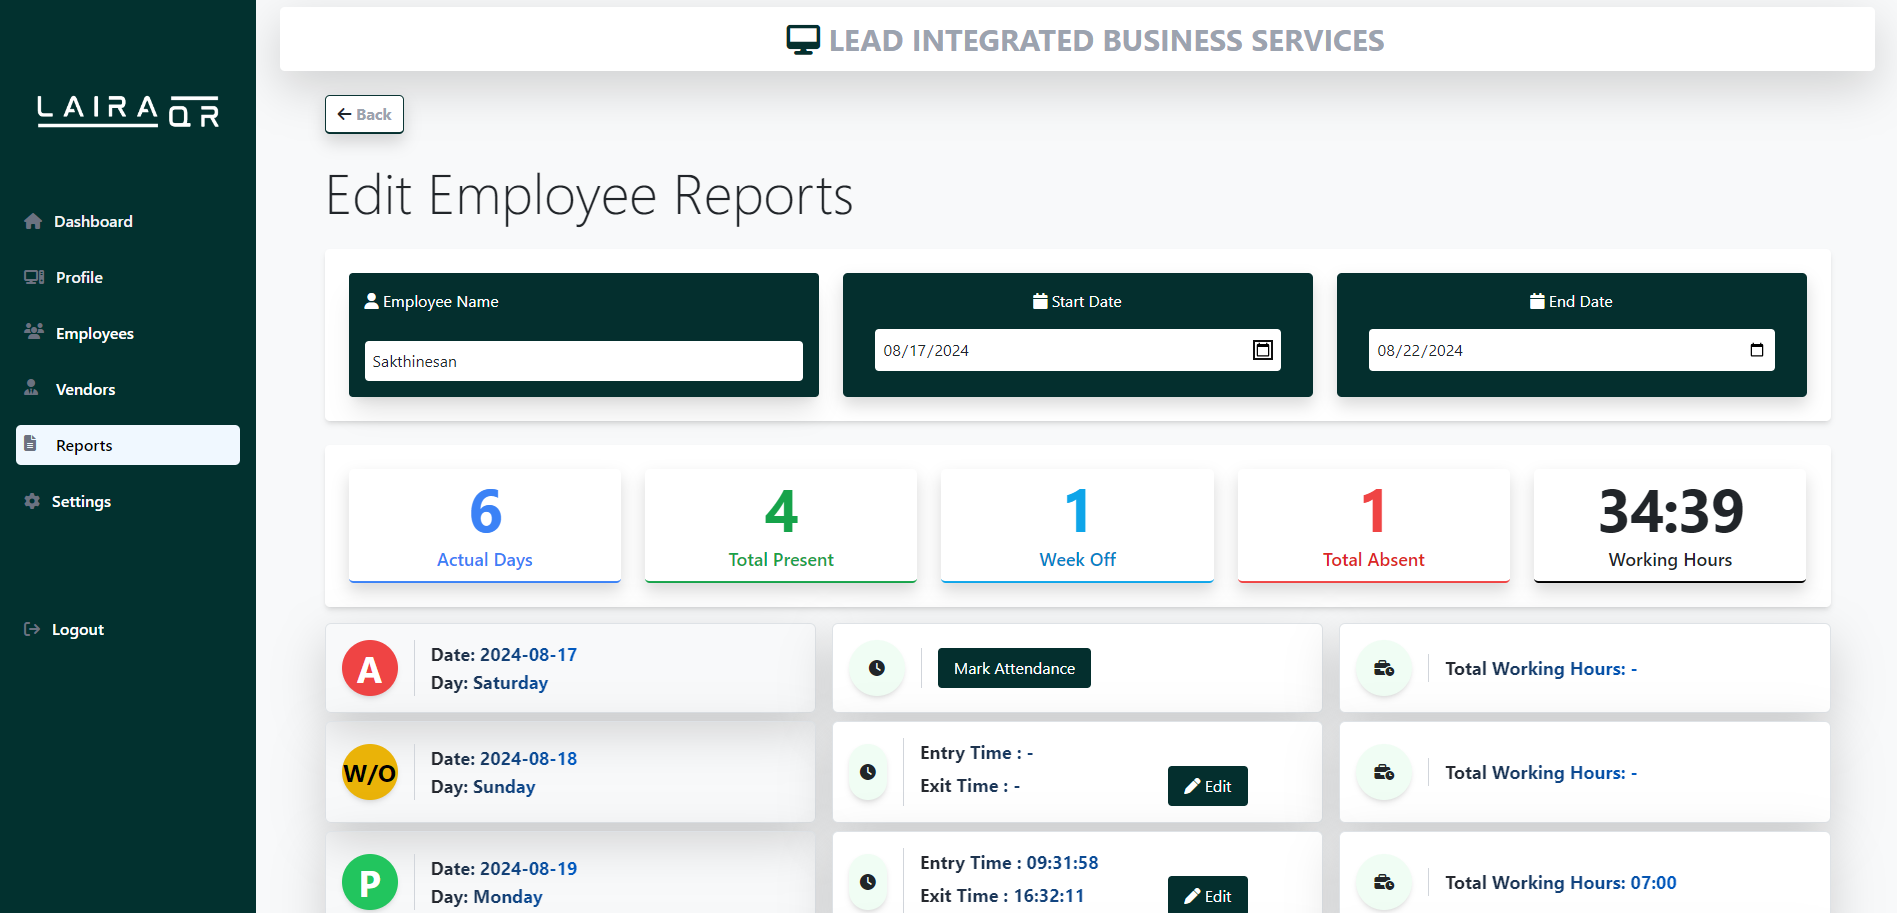Click the red Absent status badge for 2024-08-17

[370, 668]
